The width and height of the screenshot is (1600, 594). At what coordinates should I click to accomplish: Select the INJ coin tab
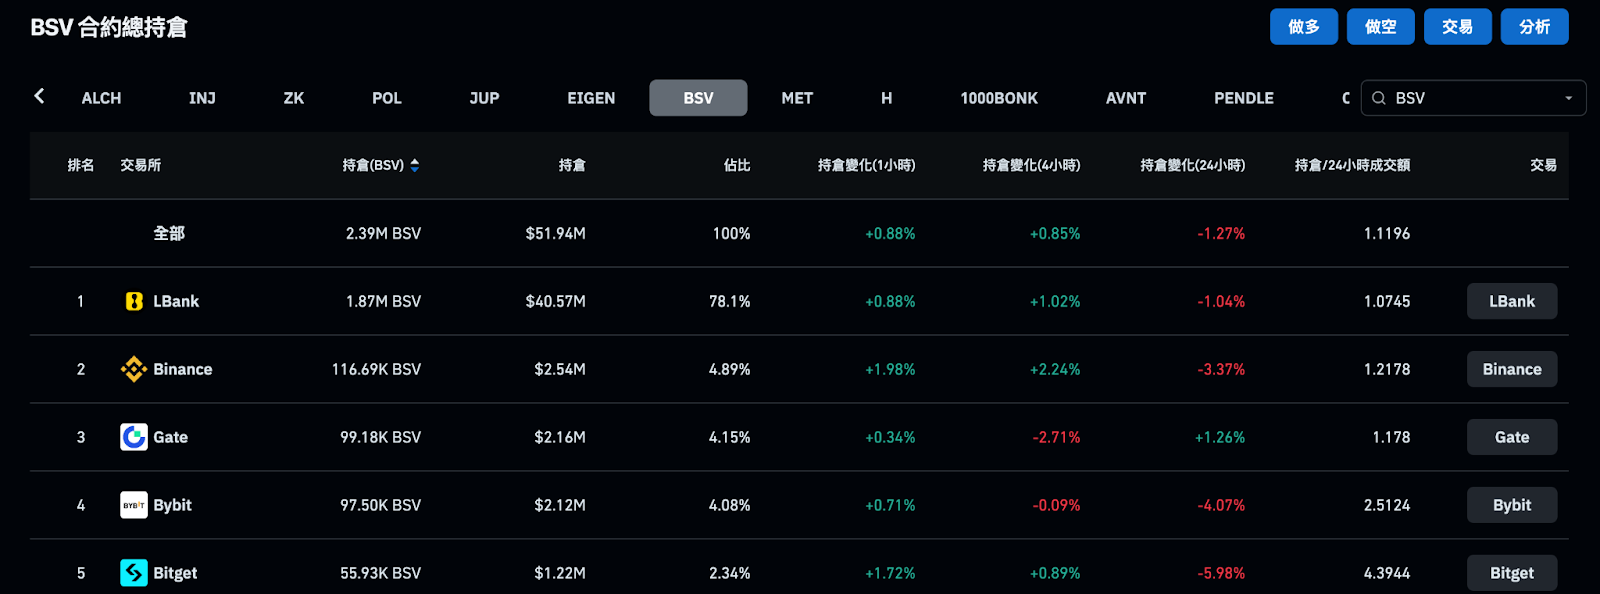click(202, 98)
